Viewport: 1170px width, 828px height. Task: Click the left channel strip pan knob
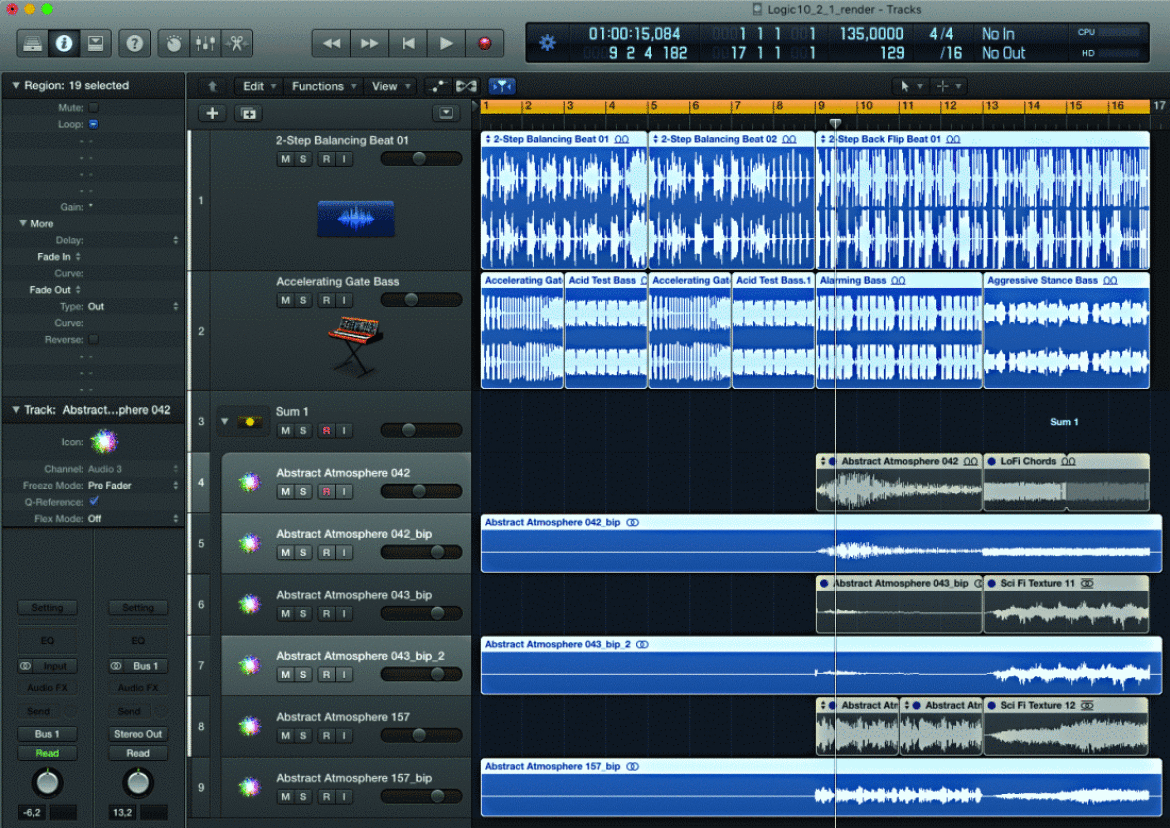tap(47, 782)
